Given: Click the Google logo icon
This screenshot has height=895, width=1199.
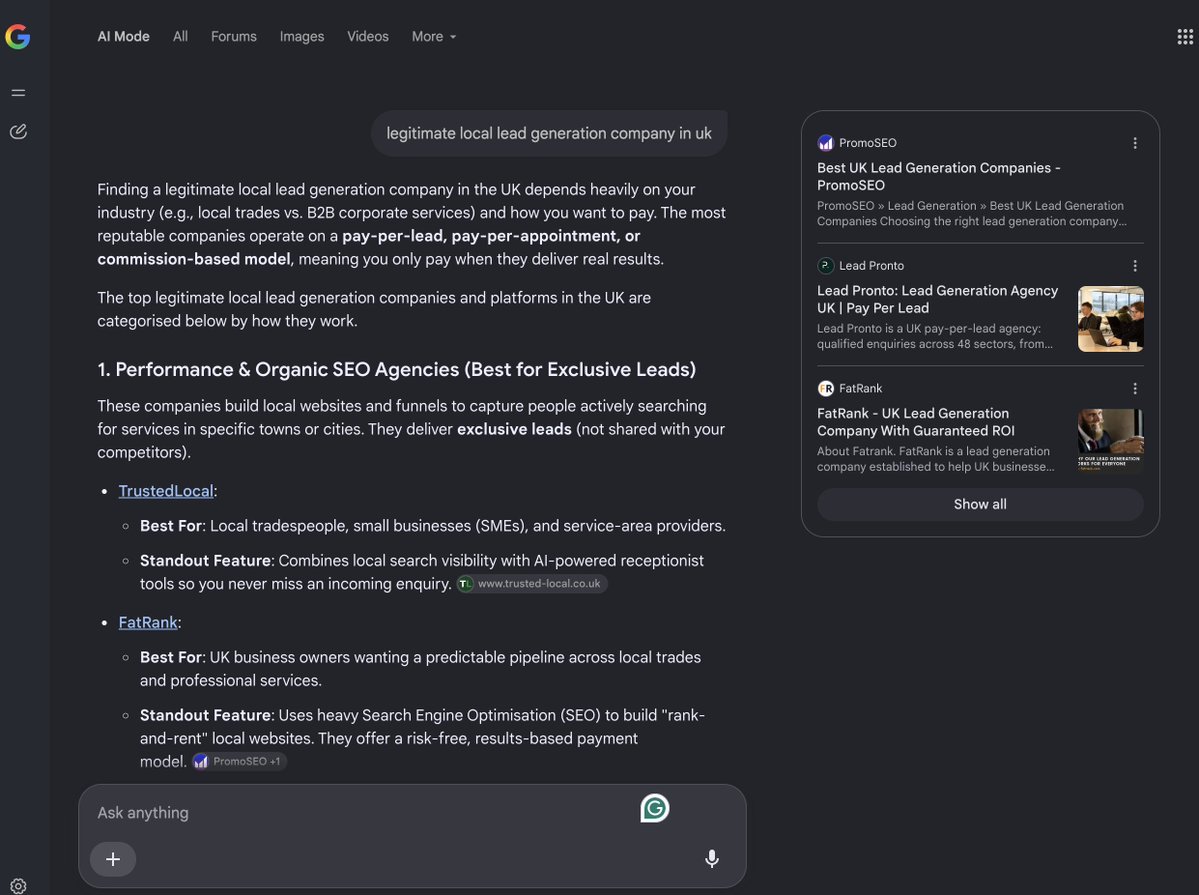Looking at the screenshot, I should [x=18, y=36].
